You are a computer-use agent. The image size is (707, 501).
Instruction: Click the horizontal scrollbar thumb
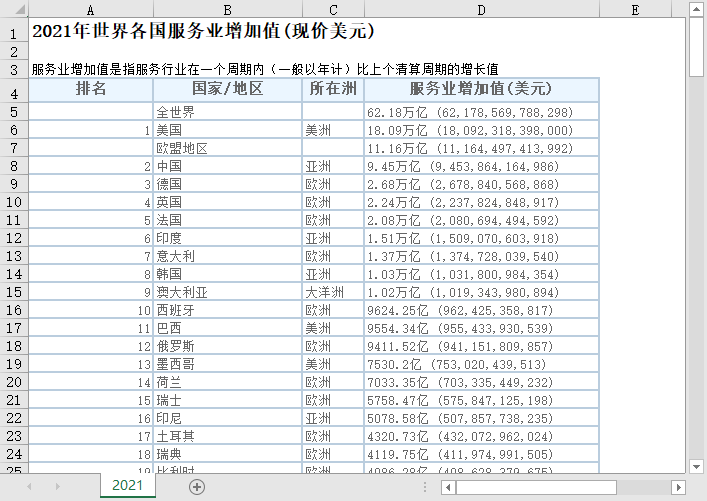536,487
